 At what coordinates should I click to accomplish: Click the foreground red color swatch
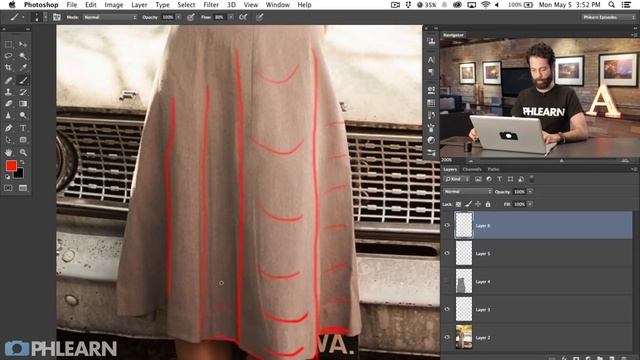point(11,165)
